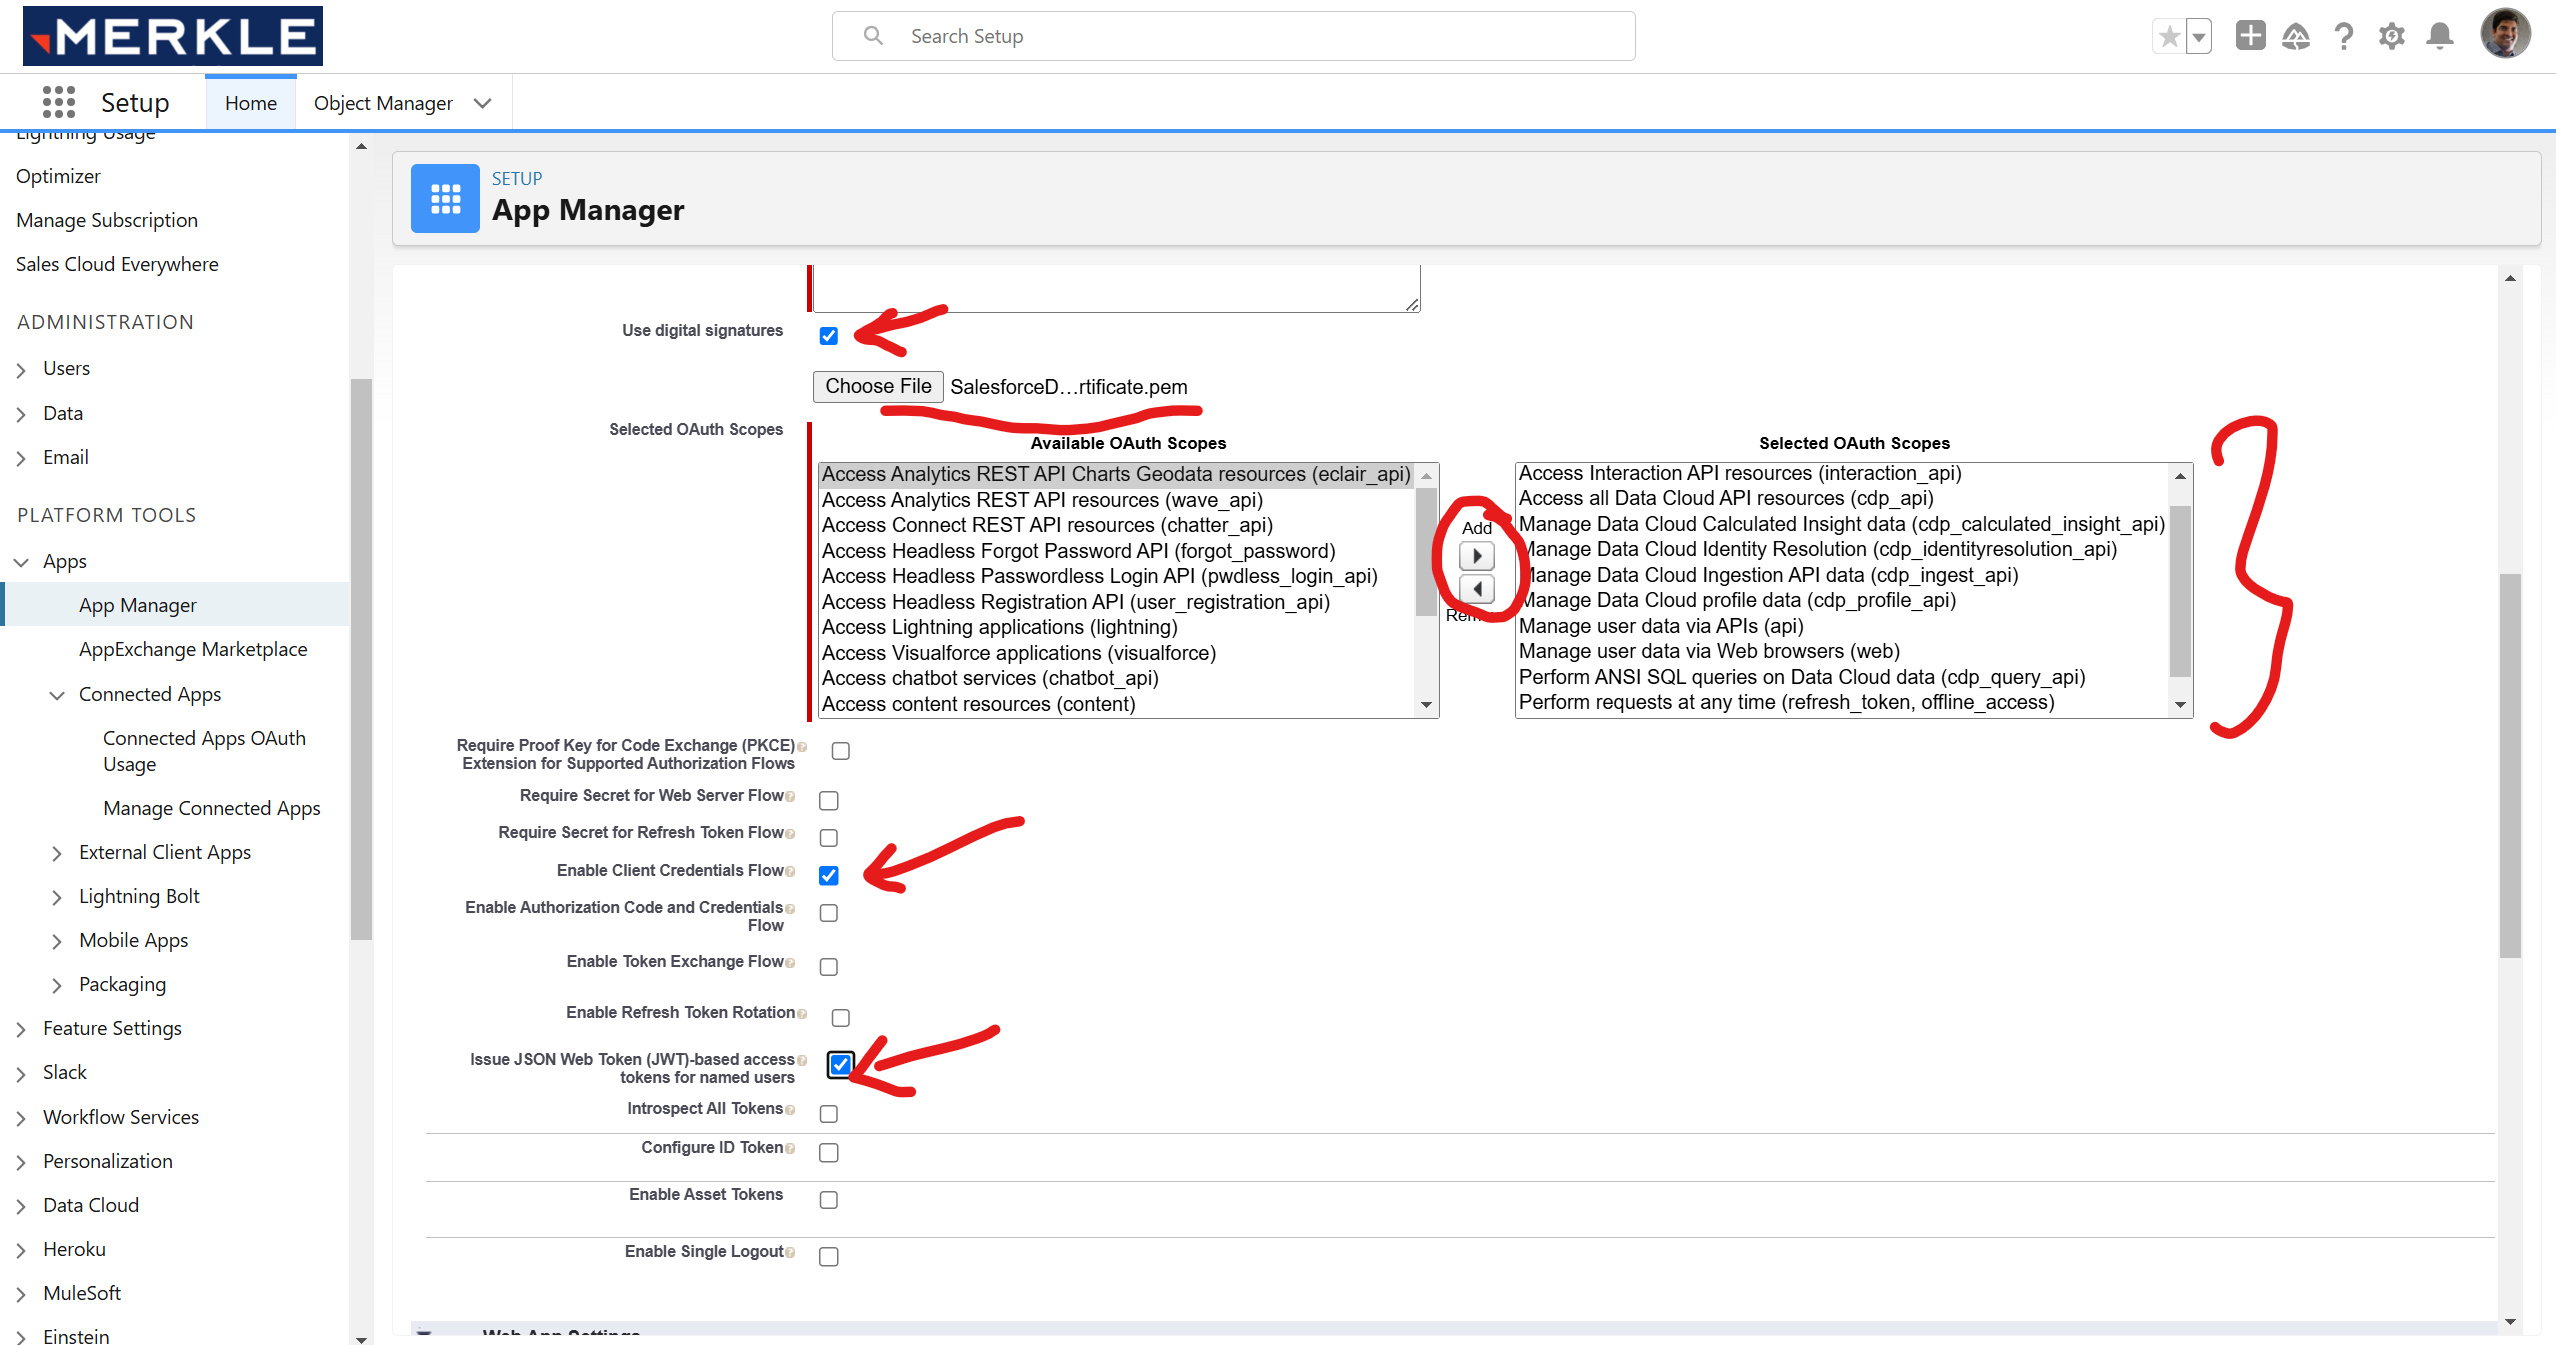
Task: Select Manage user data via APIs (api)
Action: point(1661,626)
